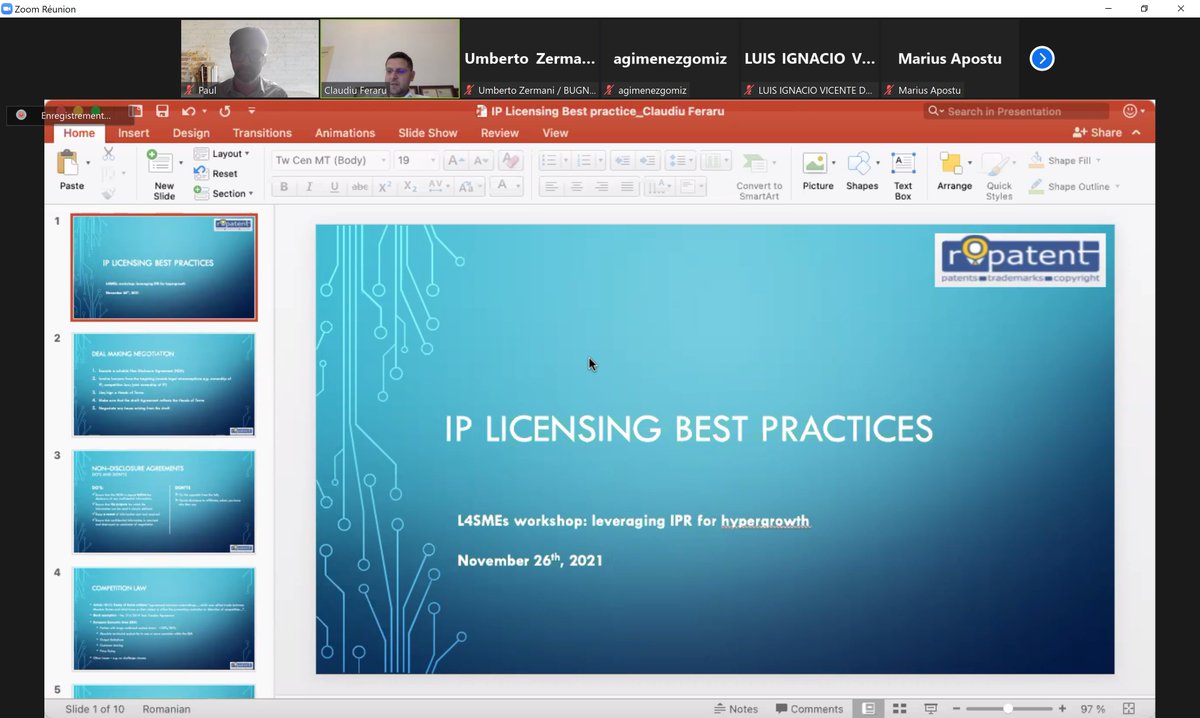Click Fit slide to window icon
This screenshot has height=718, width=1200.
coord(1127,708)
